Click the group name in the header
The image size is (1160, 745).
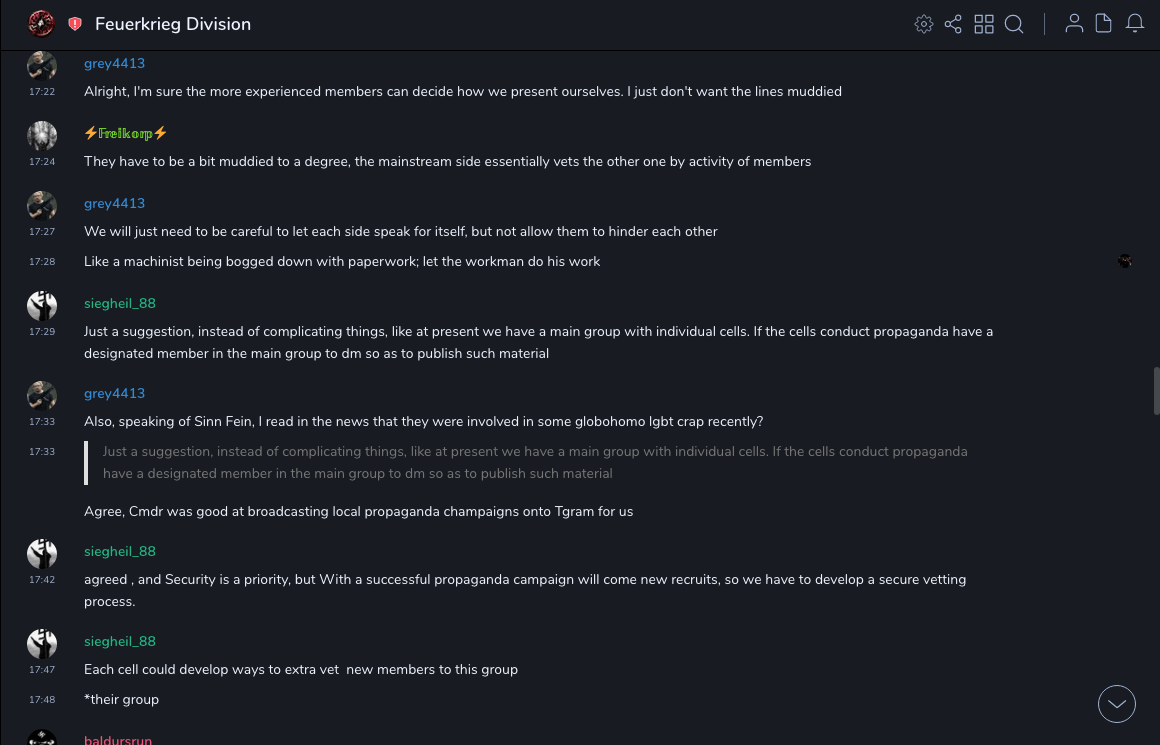[x=173, y=24]
